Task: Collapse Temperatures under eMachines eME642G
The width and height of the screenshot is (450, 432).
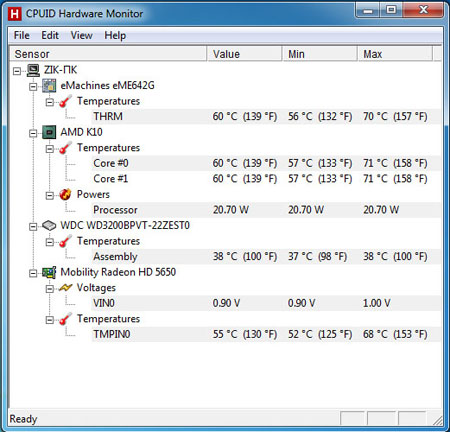Action: pos(49,102)
